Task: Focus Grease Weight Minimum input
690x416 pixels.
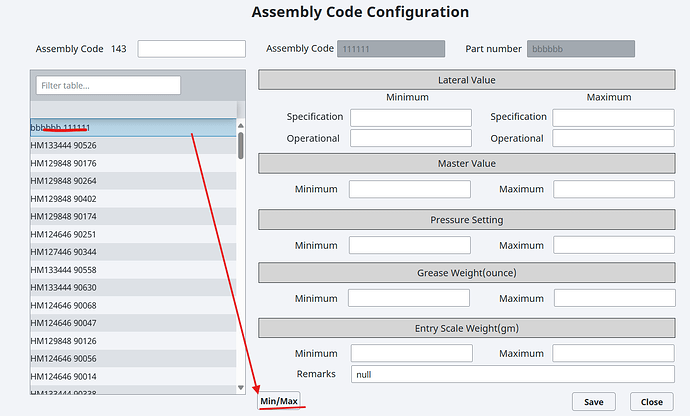Action: [x=409, y=298]
